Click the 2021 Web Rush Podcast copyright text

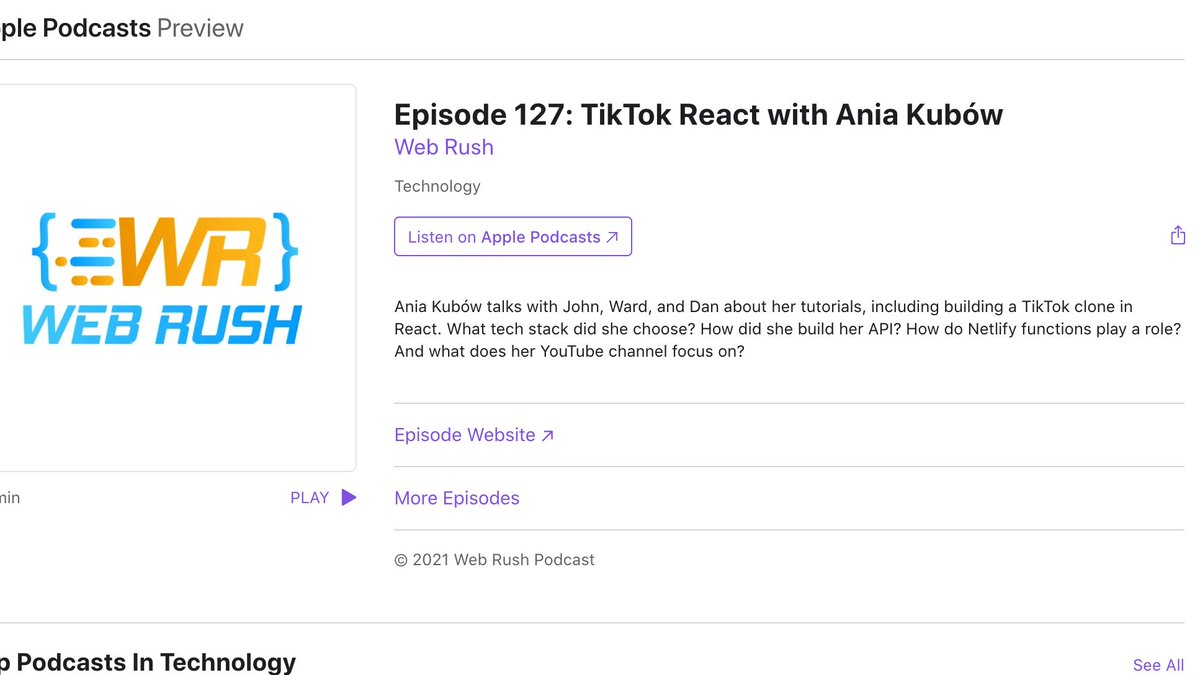[x=494, y=560]
